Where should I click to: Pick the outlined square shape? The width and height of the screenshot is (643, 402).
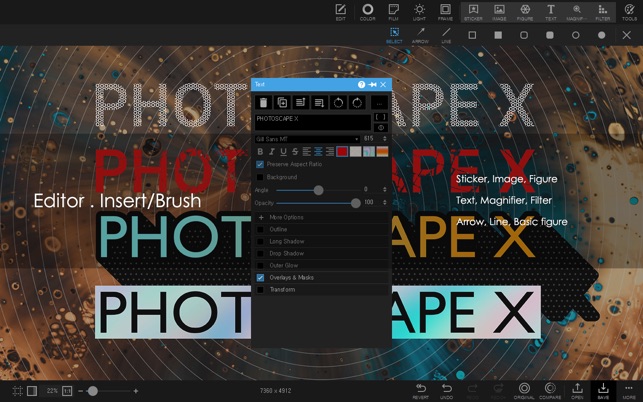coord(472,35)
